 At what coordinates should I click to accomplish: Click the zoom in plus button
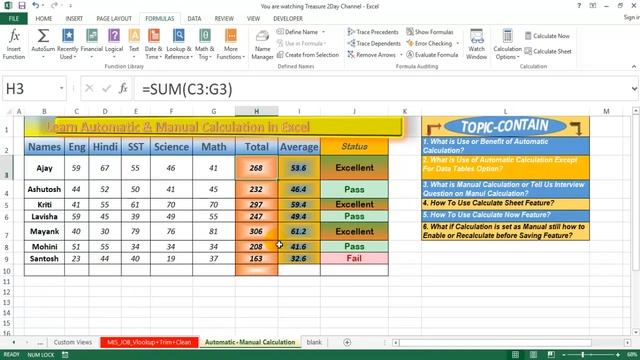618,355
